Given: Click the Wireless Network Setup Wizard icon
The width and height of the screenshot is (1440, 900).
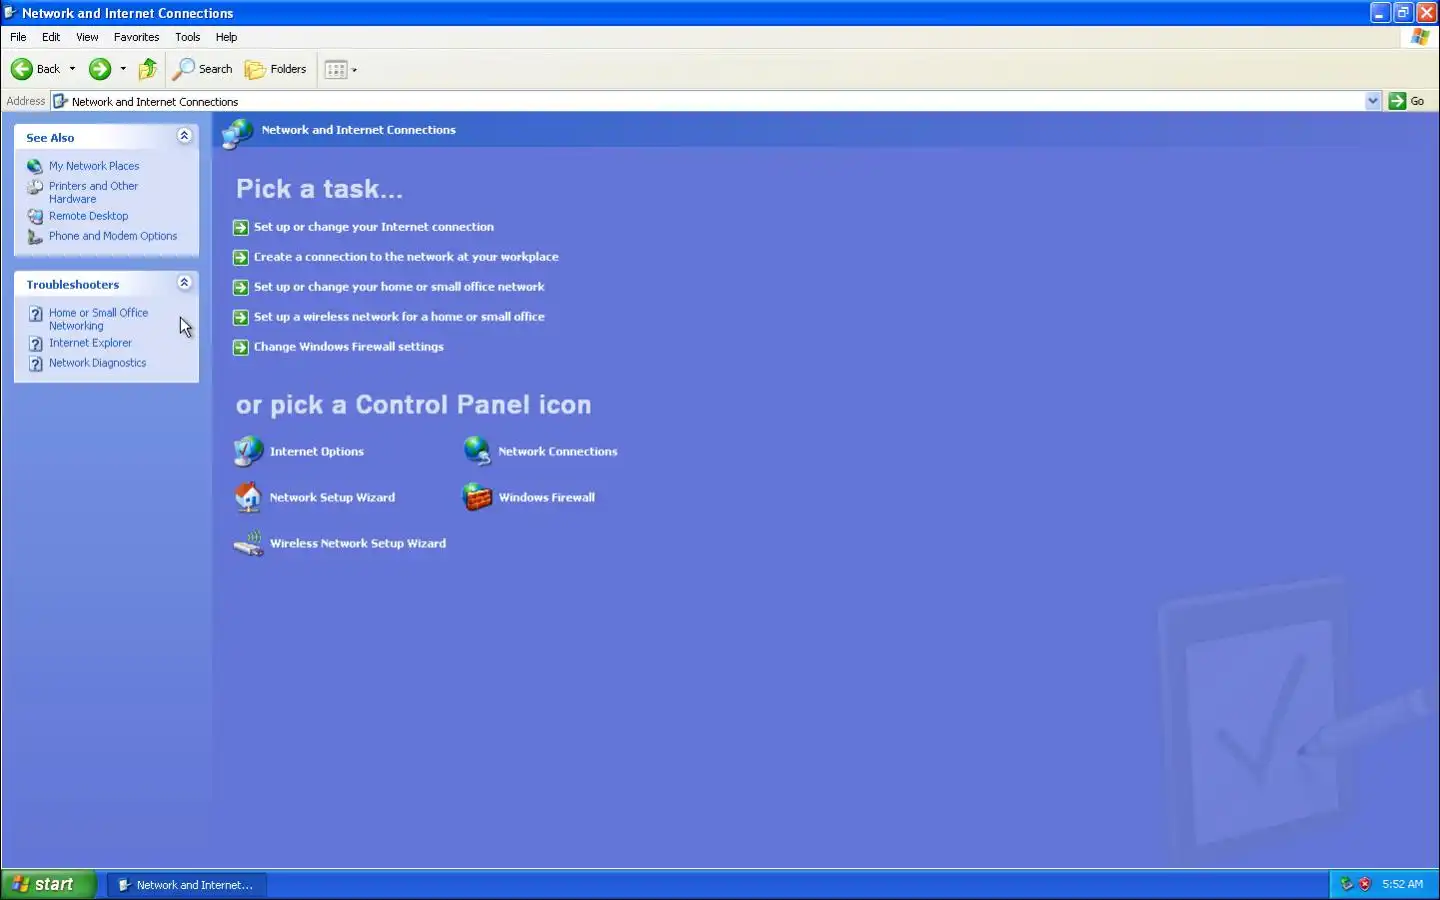Looking at the screenshot, I should tap(248, 543).
